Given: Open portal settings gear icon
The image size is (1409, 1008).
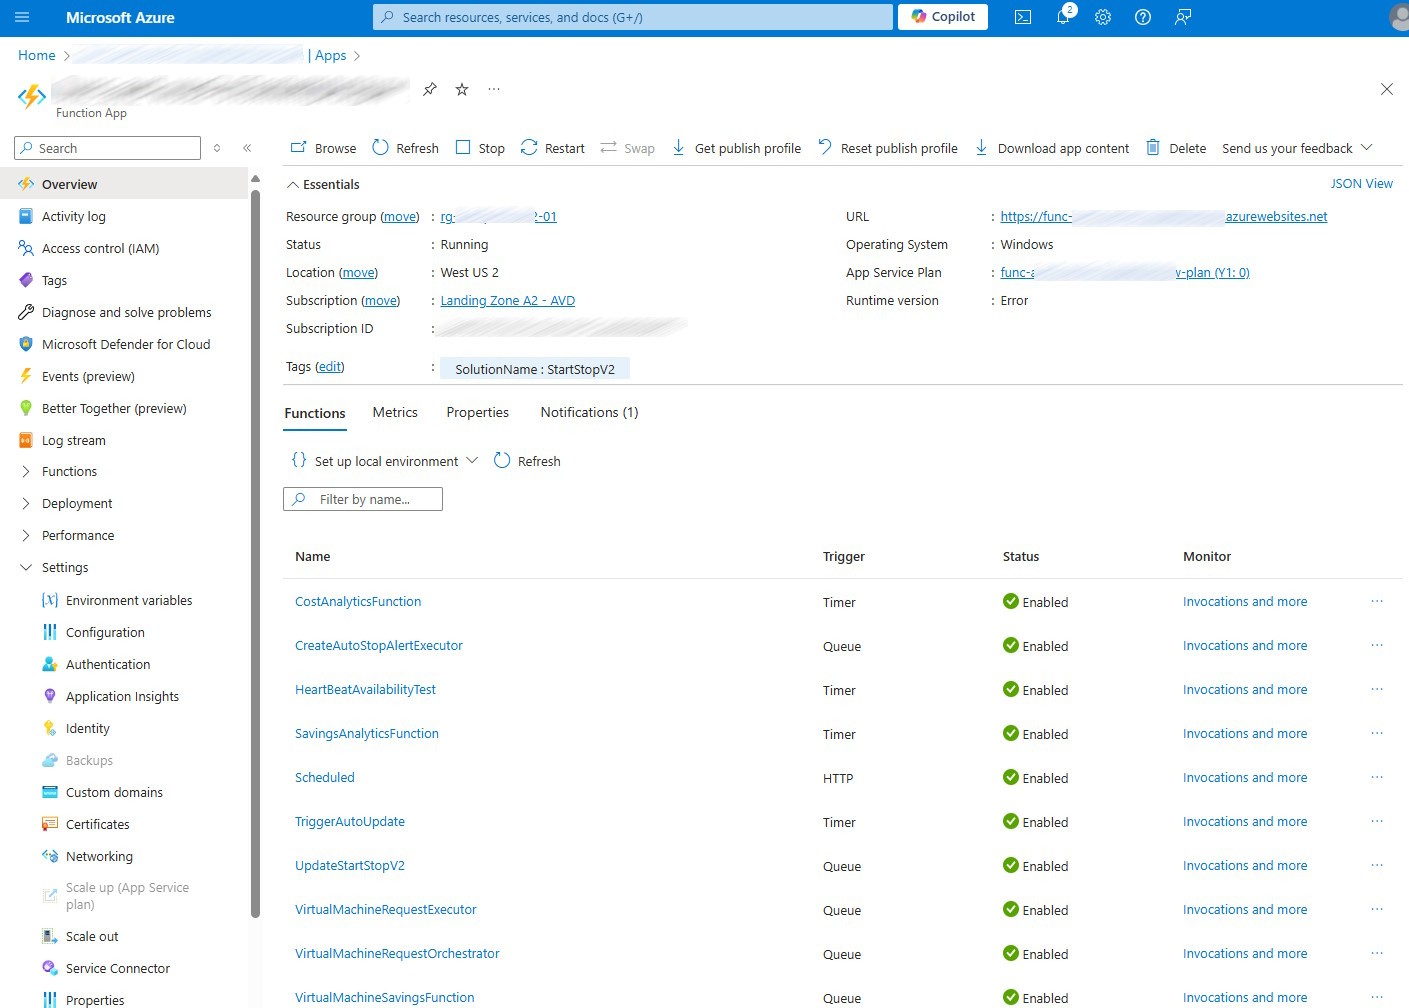Looking at the screenshot, I should point(1103,17).
